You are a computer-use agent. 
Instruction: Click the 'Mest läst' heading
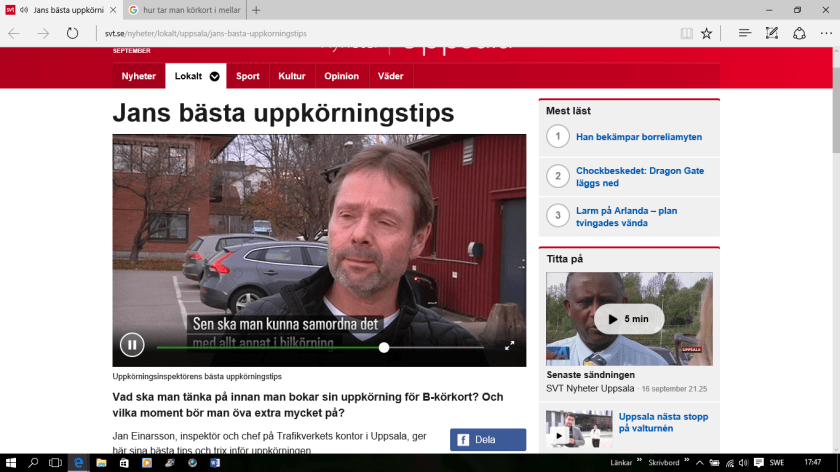coord(568,111)
